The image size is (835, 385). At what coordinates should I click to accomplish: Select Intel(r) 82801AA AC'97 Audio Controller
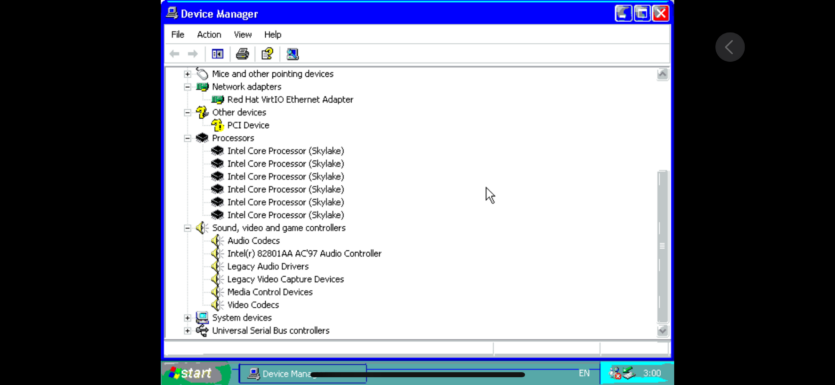click(x=304, y=253)
